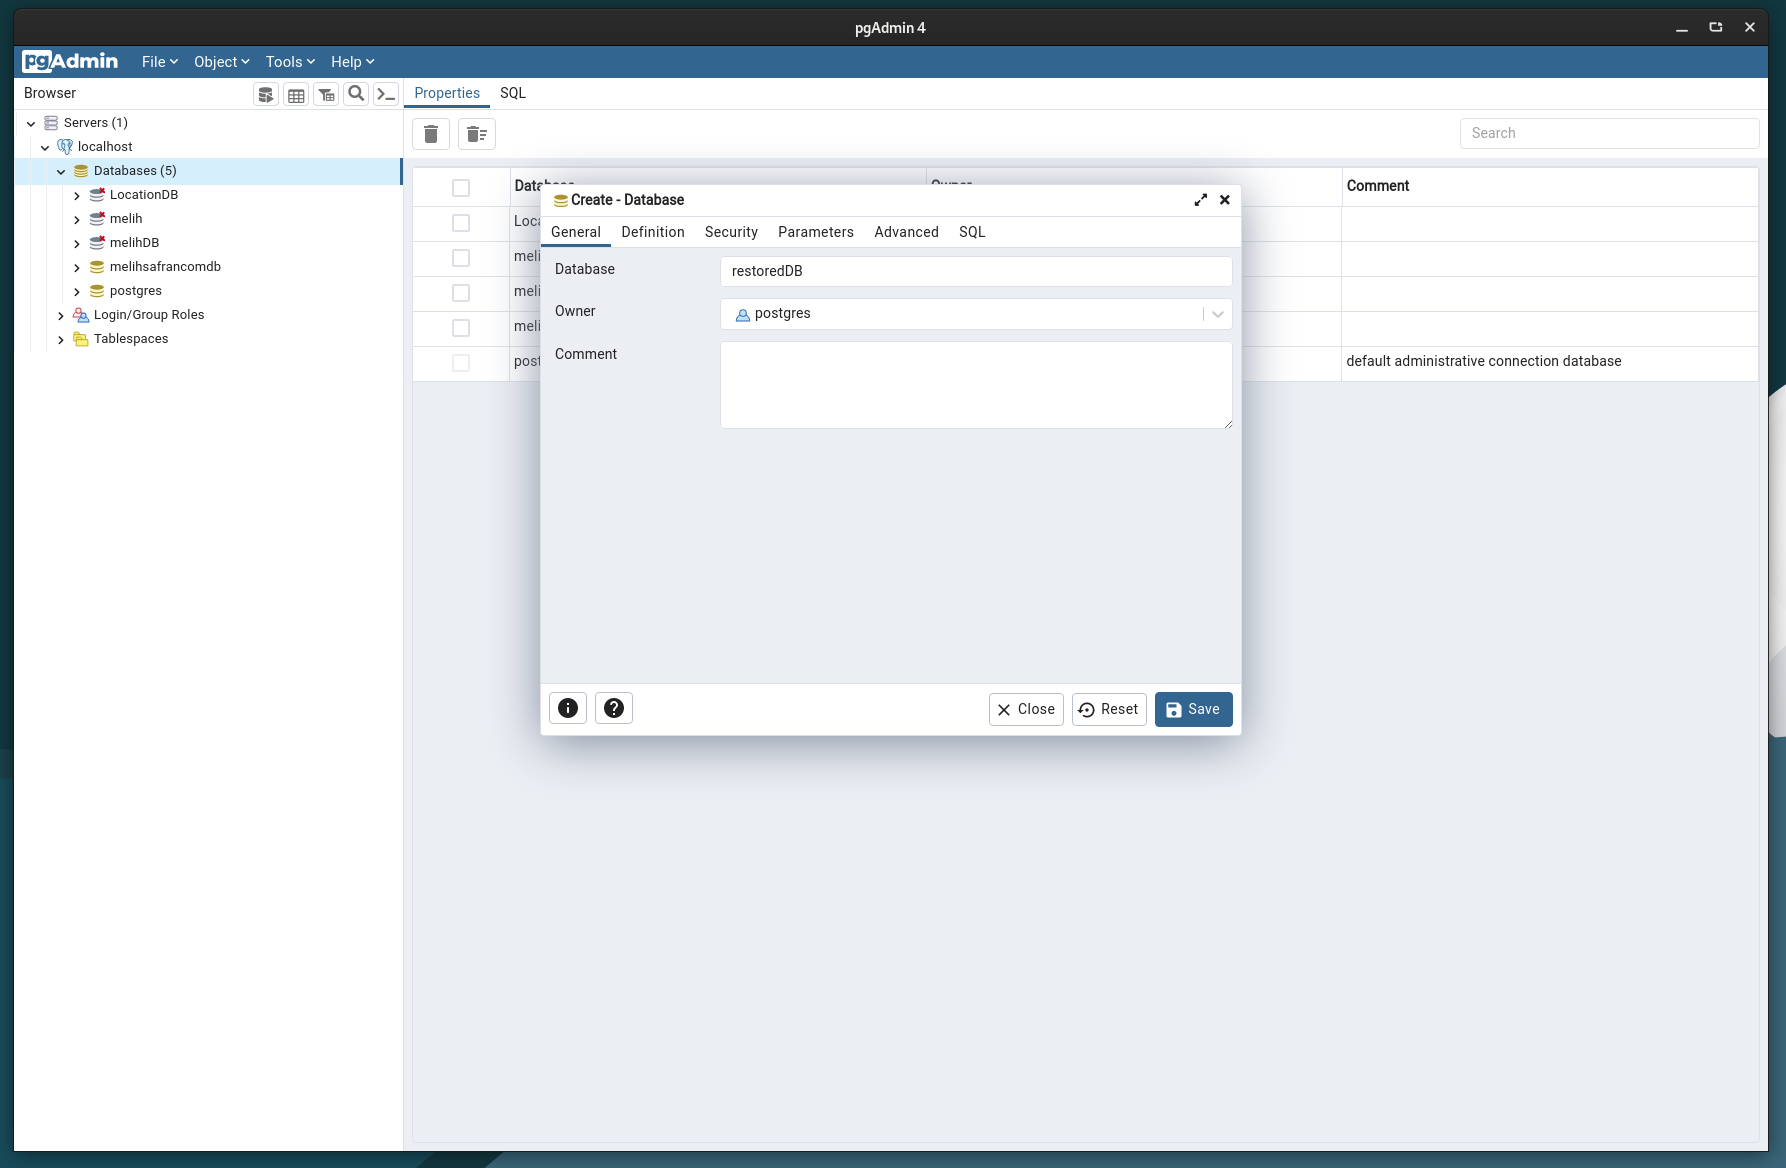Launch the PSQL Tool terminal icon
Screen dimensions: 1786x1168
[x=386, y=94]
